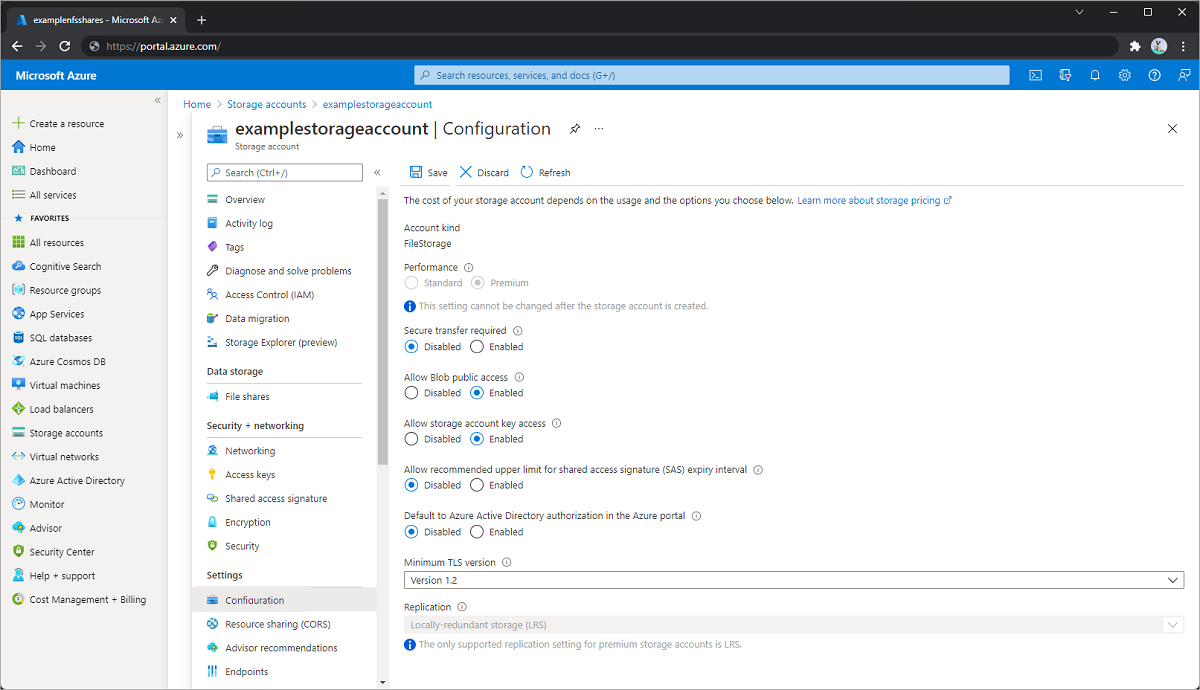This screenshot has height=690, width=1200.
Task: Open the Minimum TLS version dropdown
Action: coord(794,580)
